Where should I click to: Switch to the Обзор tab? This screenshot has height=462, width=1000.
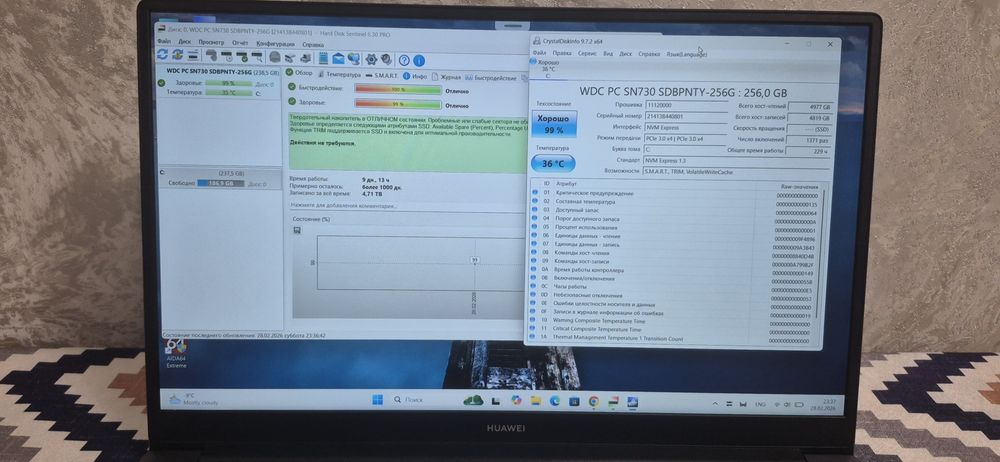point(299,73)
